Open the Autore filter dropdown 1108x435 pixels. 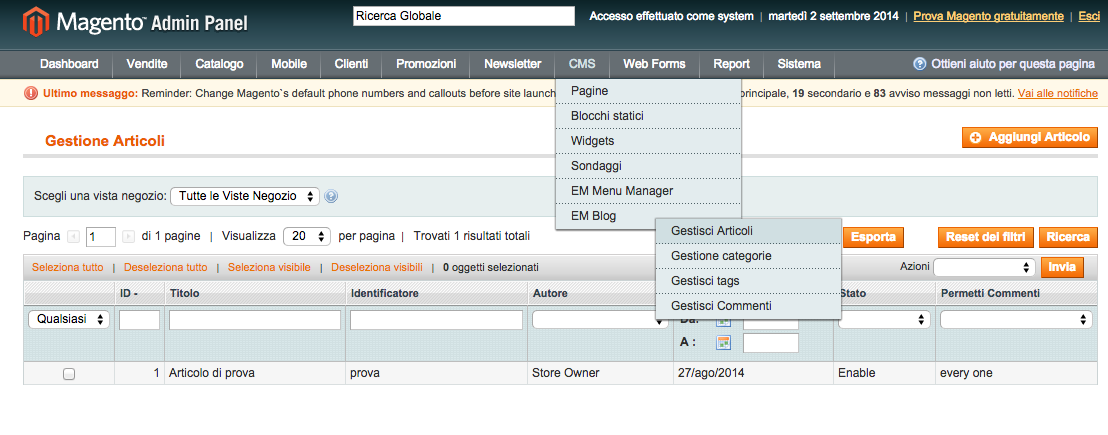[600, 320]
